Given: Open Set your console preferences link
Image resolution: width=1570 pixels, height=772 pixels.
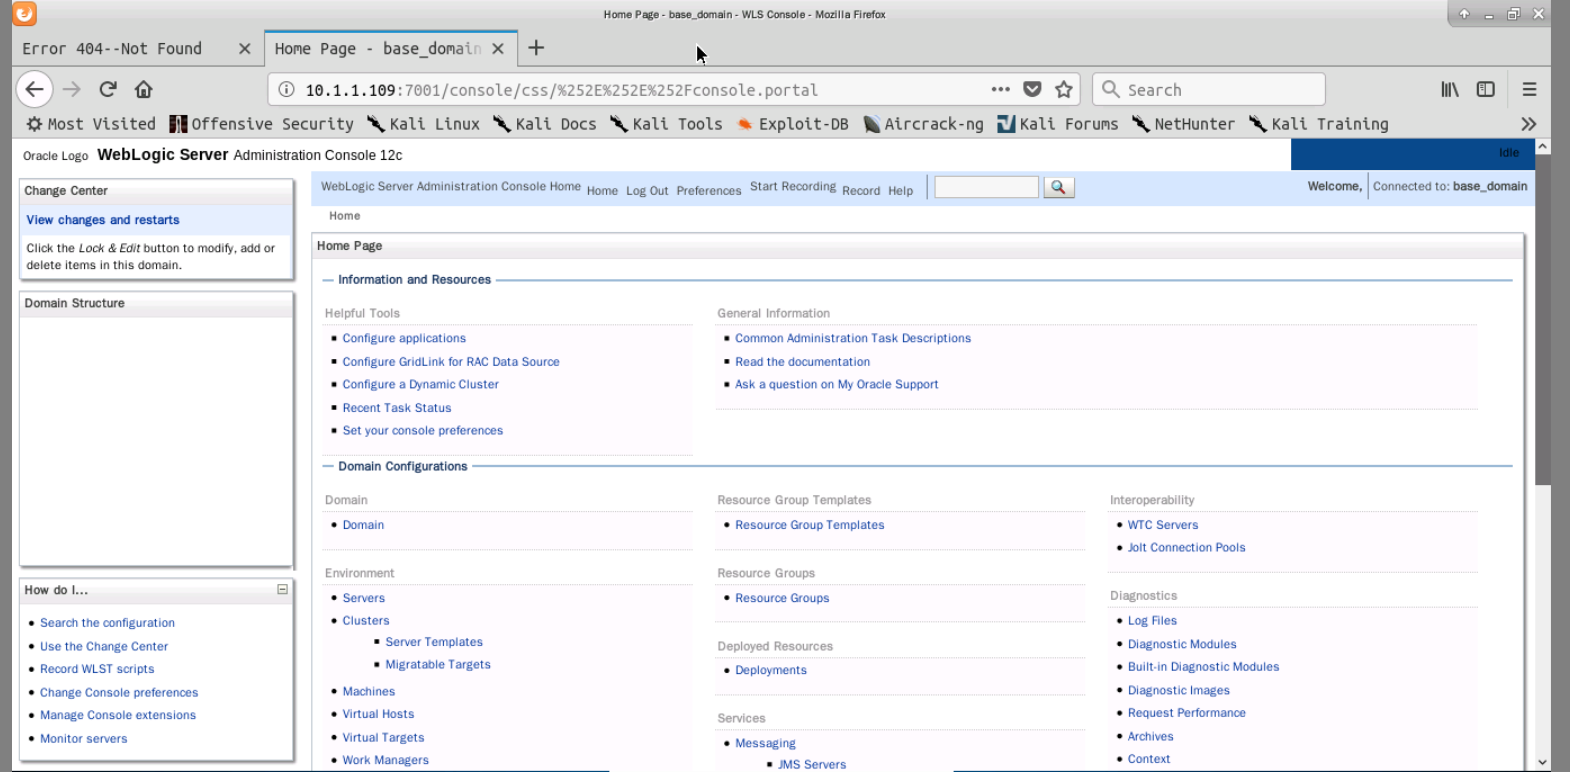Looking at the screenshot, I should point(423,431).
